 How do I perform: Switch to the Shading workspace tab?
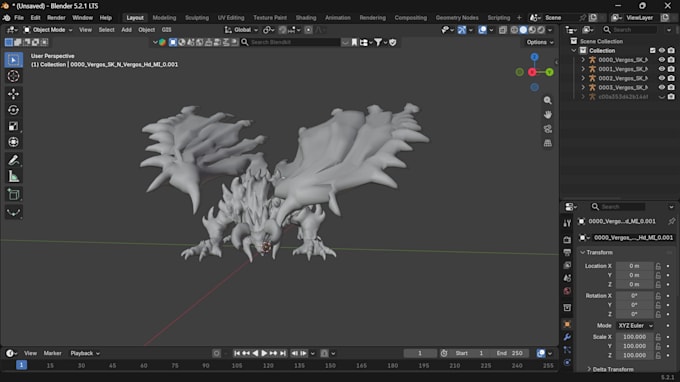point(306,18)
